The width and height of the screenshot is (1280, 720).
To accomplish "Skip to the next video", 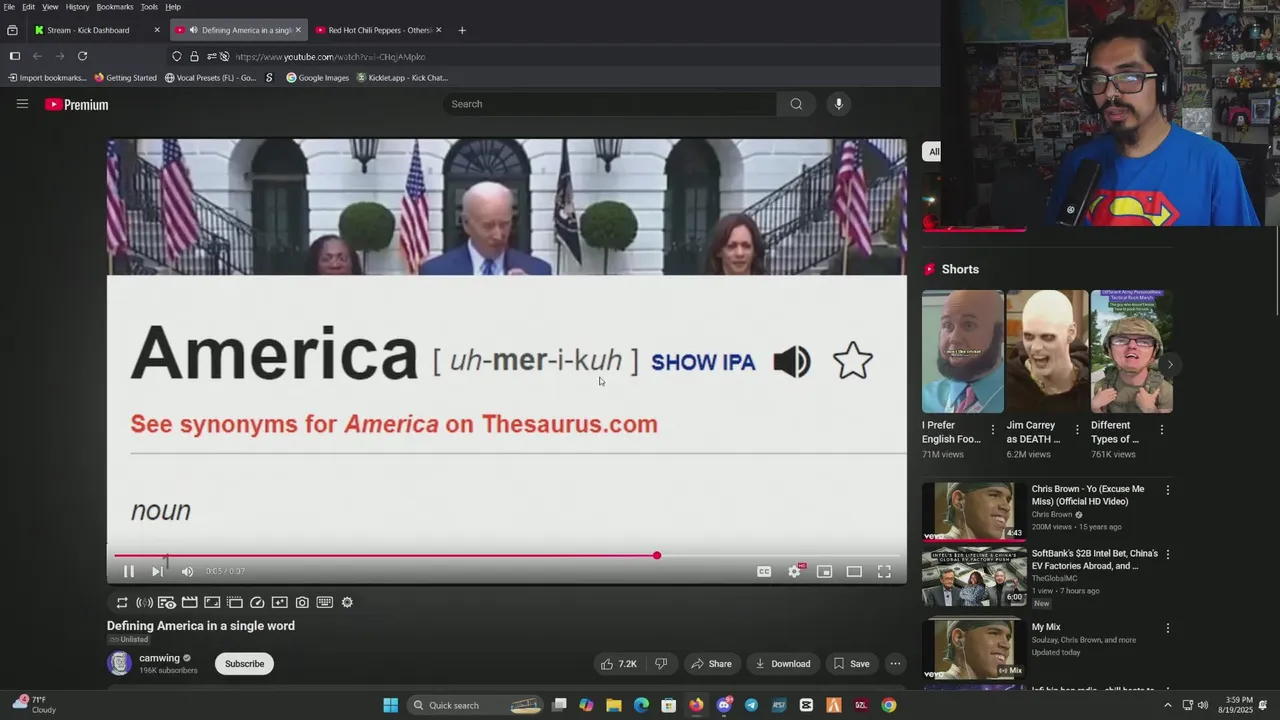I will coord(157,571).
